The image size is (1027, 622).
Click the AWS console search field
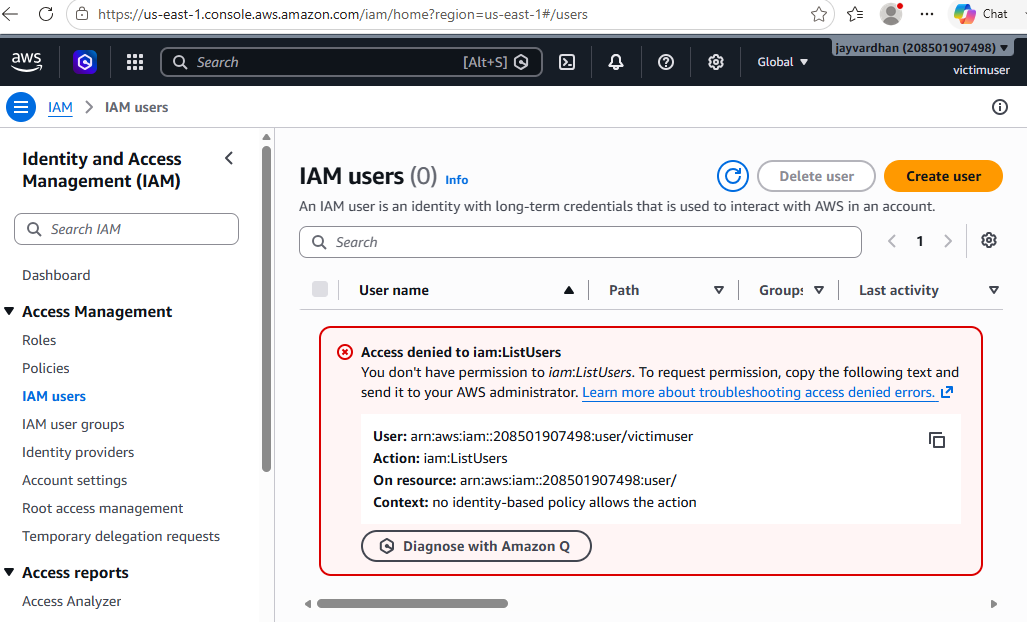point(351,62)
